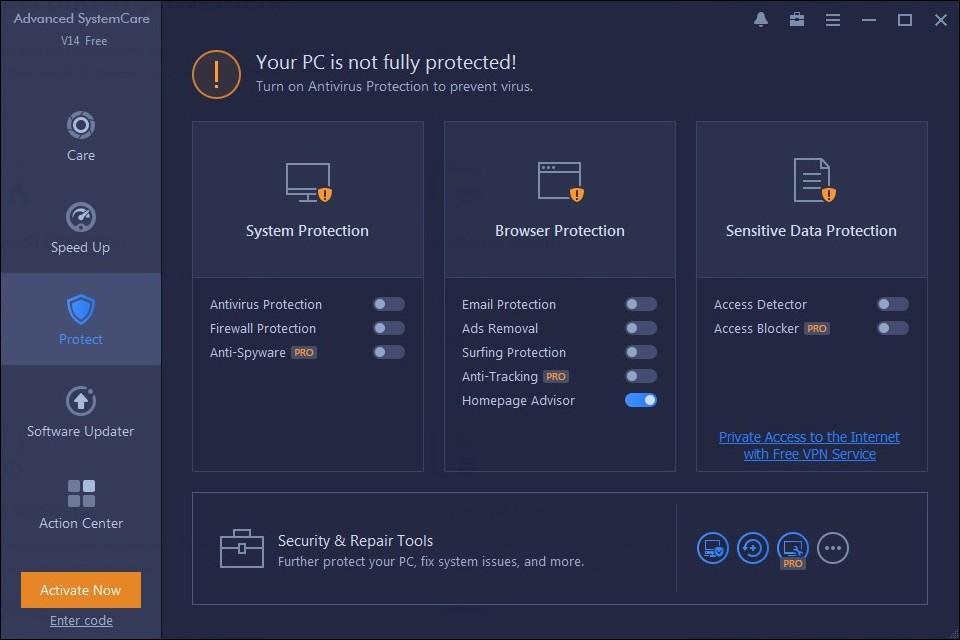Open the Software Updater tab label
The height and width of the screenshot is (640, 960).
(80, 431)
